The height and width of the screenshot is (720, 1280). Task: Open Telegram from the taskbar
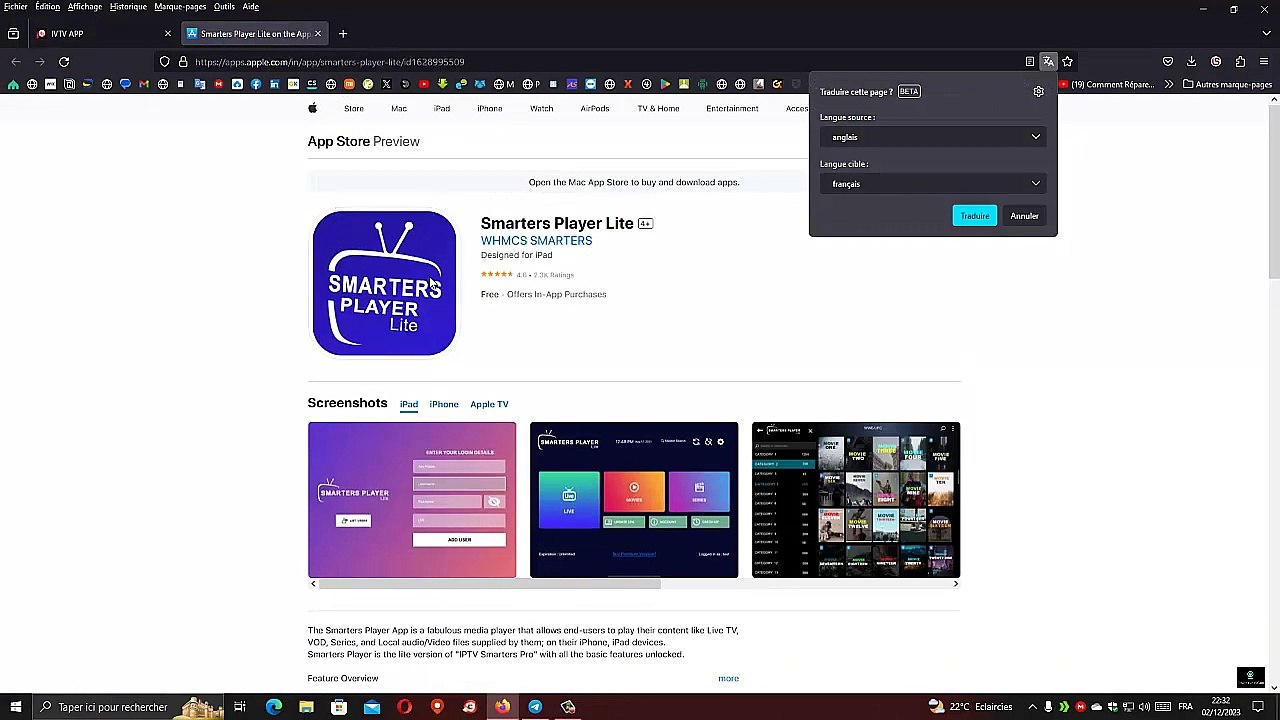(535, 707)
